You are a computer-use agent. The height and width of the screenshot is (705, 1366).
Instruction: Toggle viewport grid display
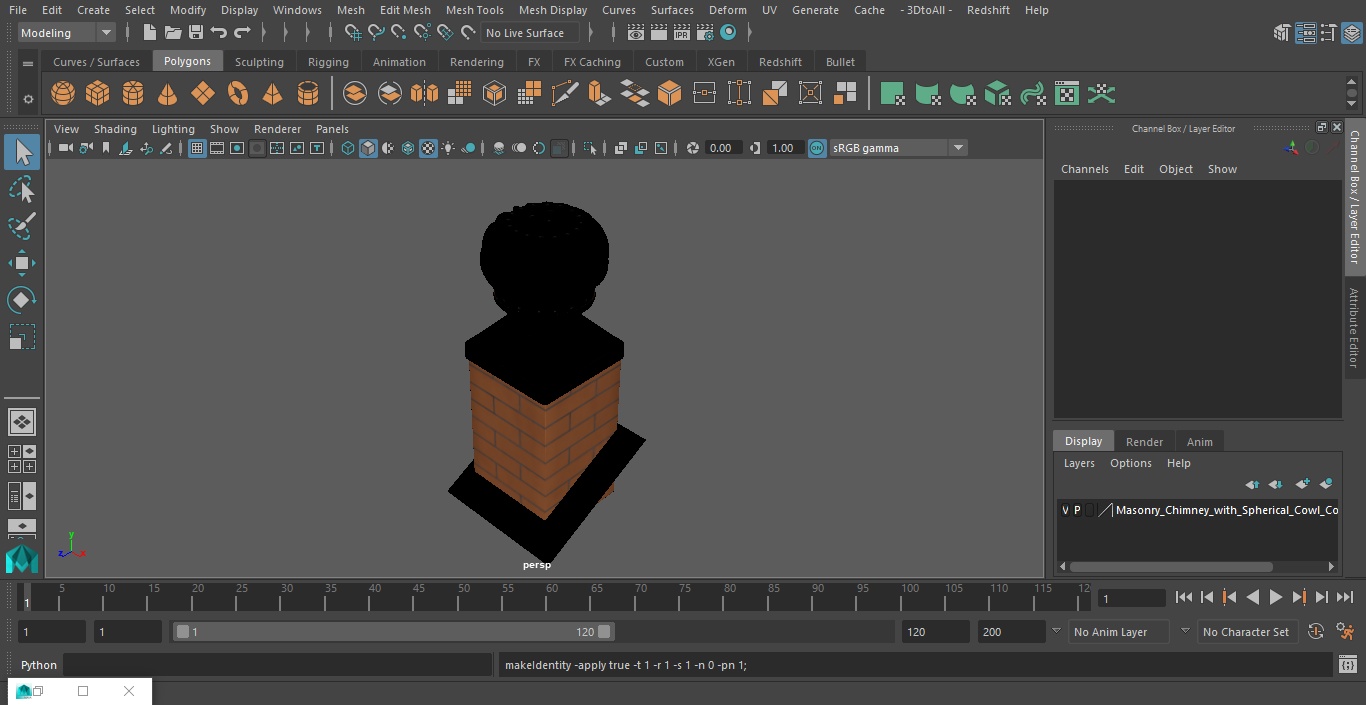click(197, 148)
